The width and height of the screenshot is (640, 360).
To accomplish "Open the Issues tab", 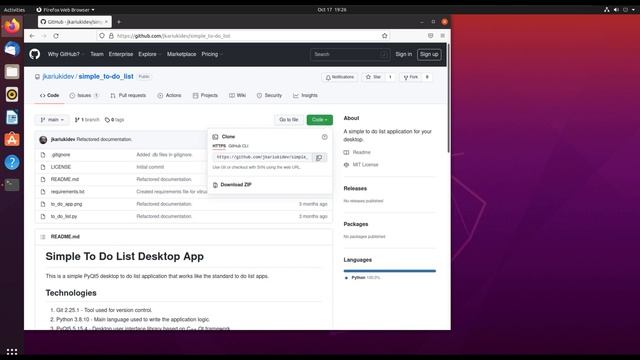I will [84, 96].
